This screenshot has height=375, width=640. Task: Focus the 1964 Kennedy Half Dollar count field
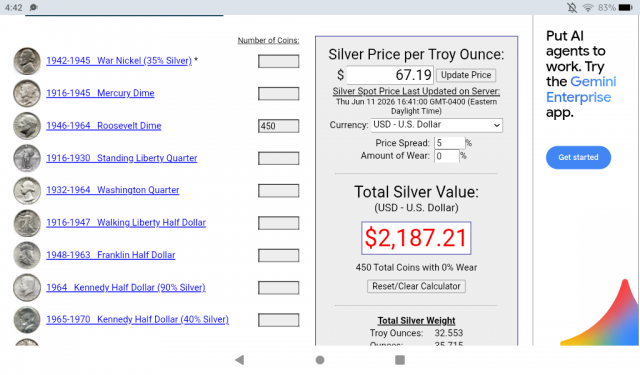(x=278, y=288)
